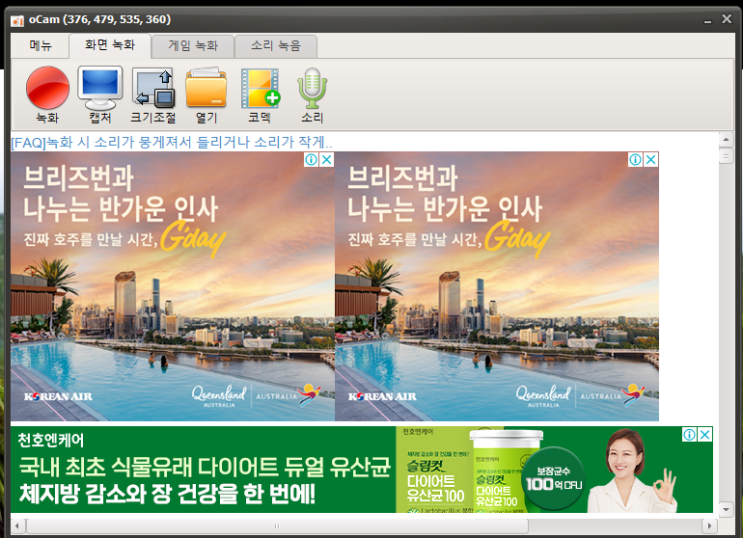
Task: Click the horizontal scrollbar thumb
Action: click(x=277, y=526)
